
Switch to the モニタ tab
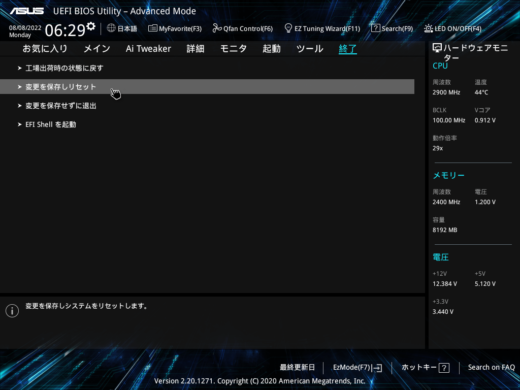coord(233,49)
